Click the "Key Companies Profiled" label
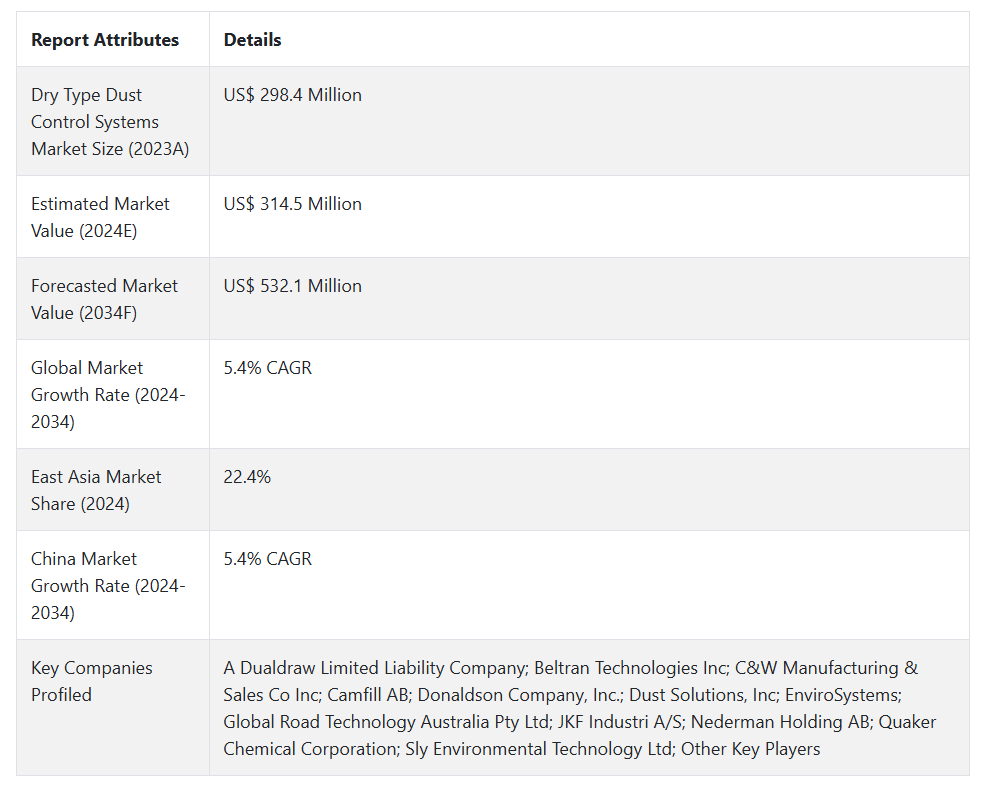The width and height of the screenshot is (984, 788). [x=92, y=681]
